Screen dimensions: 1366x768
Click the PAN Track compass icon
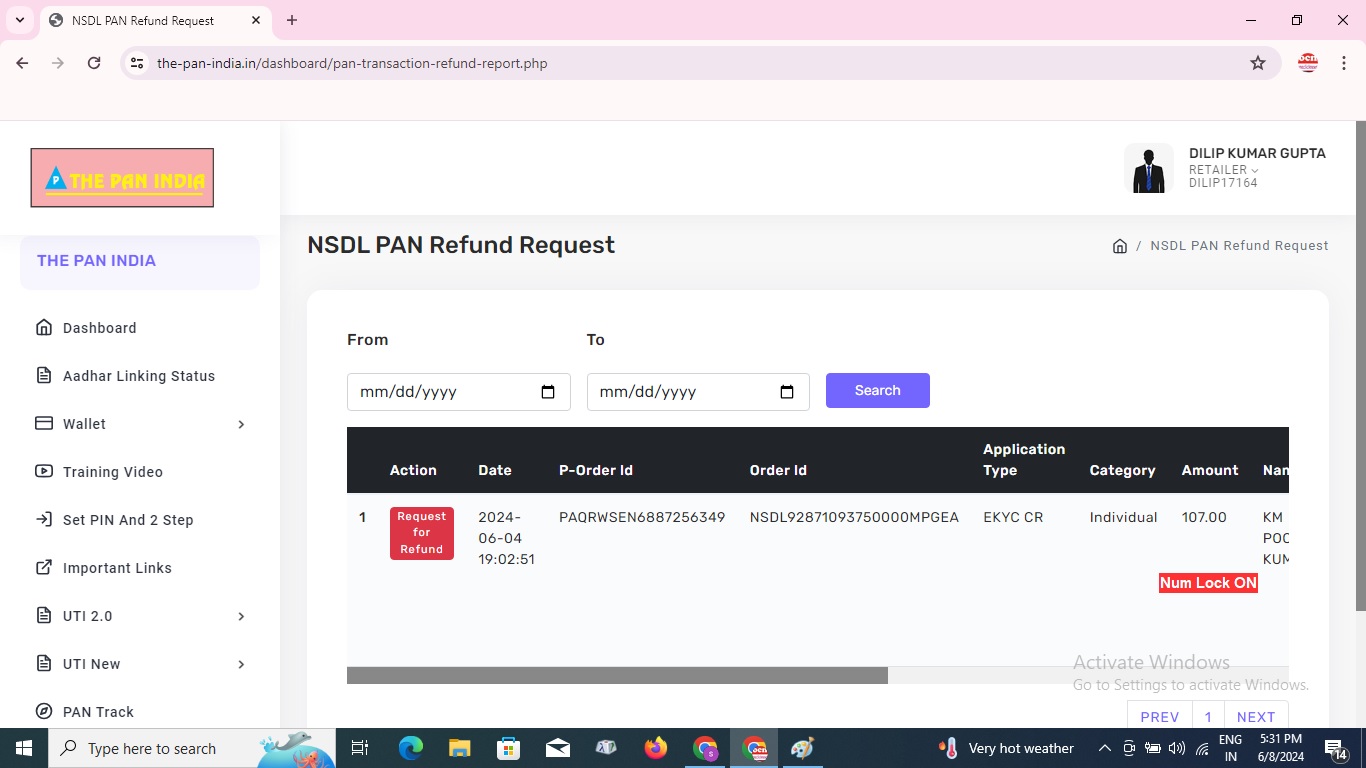point(44,712)
